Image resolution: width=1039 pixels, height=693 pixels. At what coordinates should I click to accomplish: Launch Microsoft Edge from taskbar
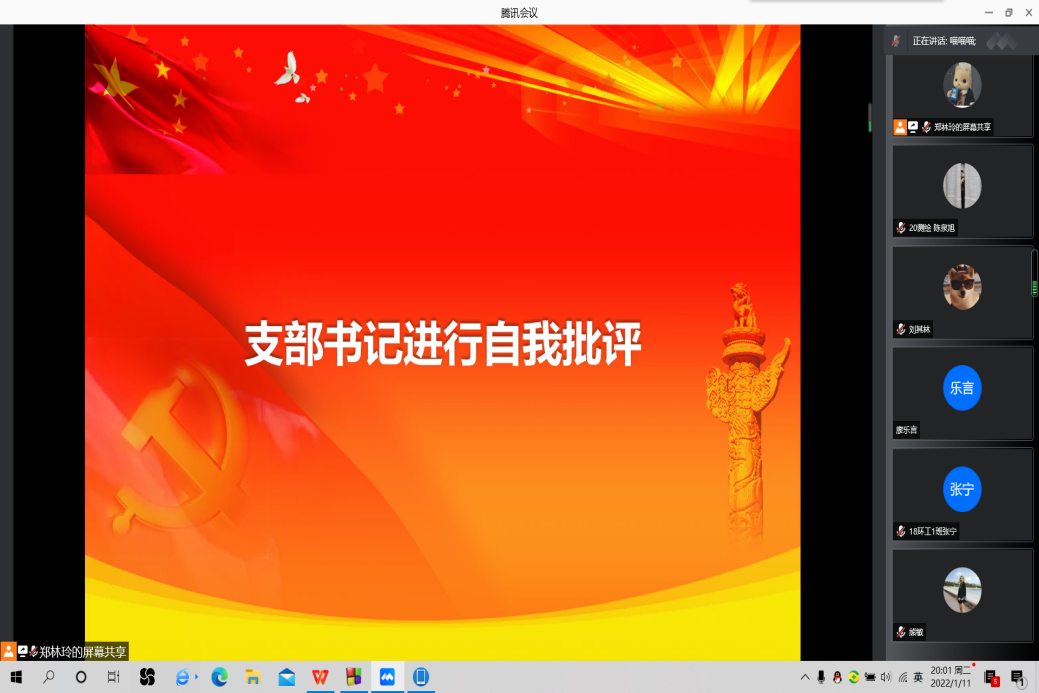click(219, 677)
